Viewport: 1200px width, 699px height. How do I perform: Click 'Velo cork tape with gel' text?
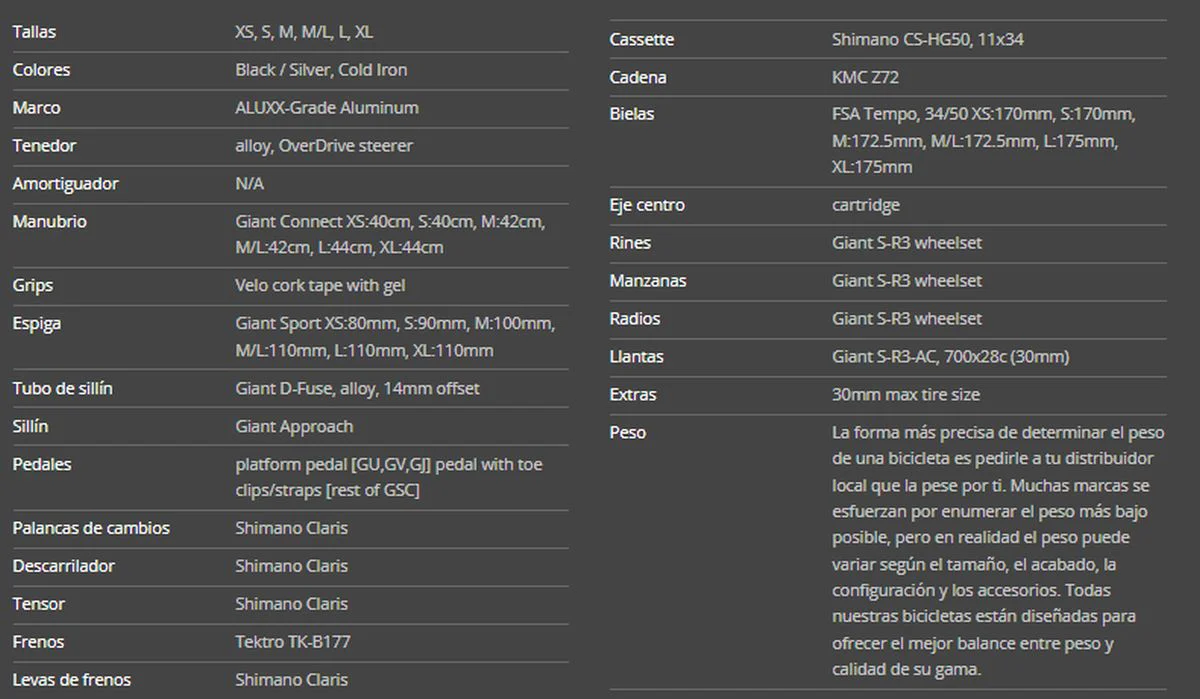tap(320, 286)
